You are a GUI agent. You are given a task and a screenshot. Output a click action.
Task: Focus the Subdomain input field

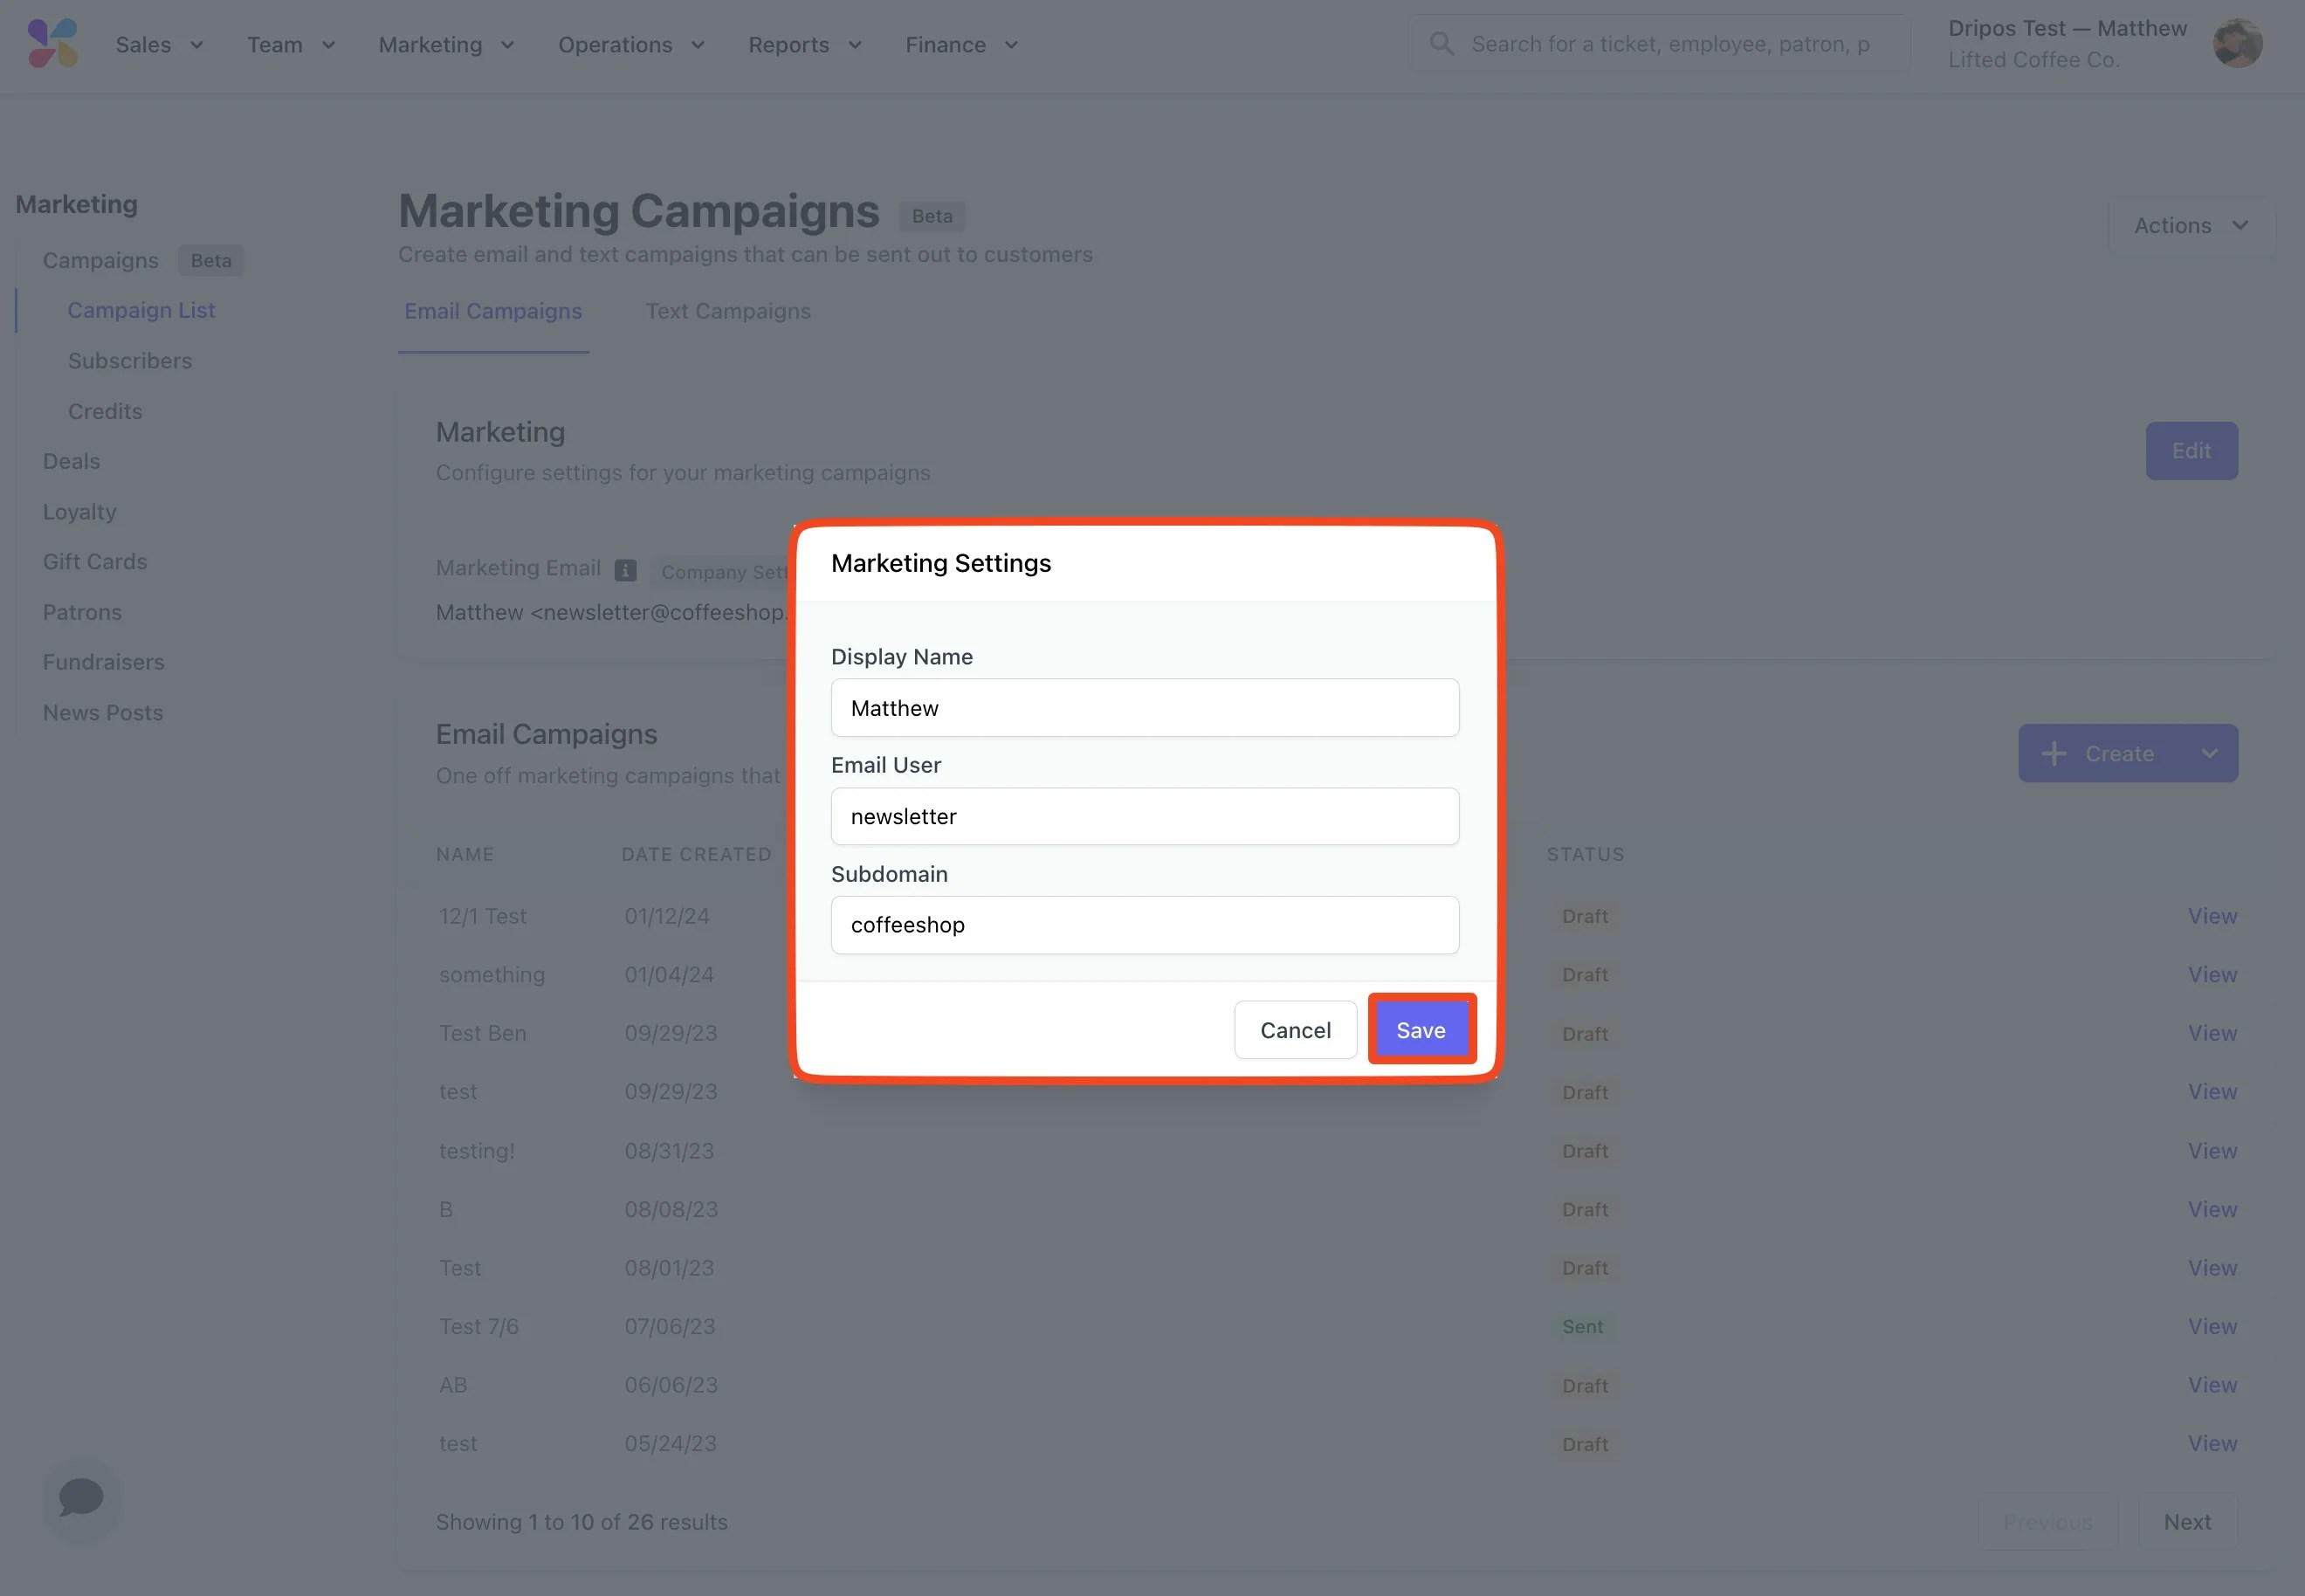click(x=1144, y=925)
